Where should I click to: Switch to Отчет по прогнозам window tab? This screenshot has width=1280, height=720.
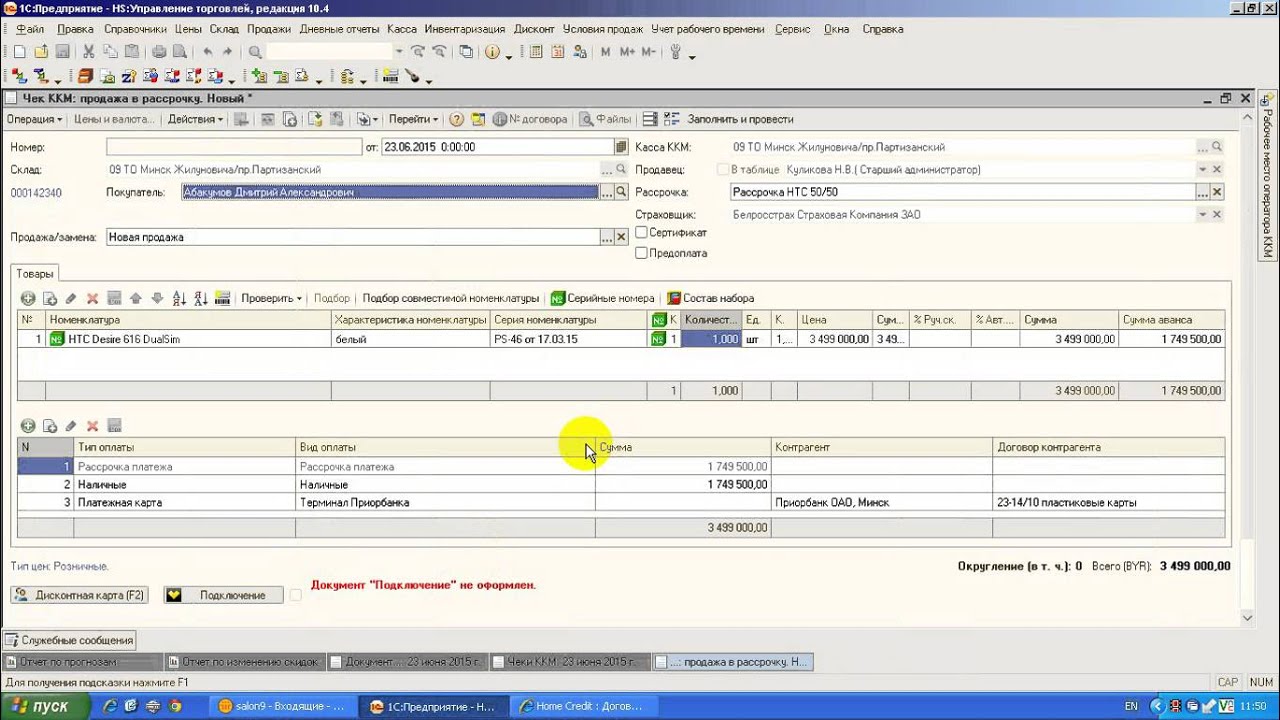pyautogui.click(x=82, y=662)
